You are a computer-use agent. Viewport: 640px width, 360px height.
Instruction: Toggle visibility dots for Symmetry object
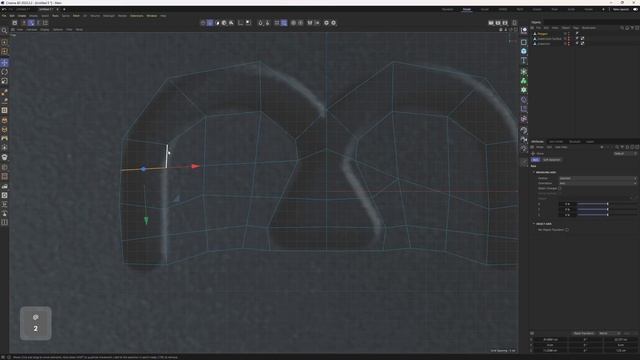569,43
